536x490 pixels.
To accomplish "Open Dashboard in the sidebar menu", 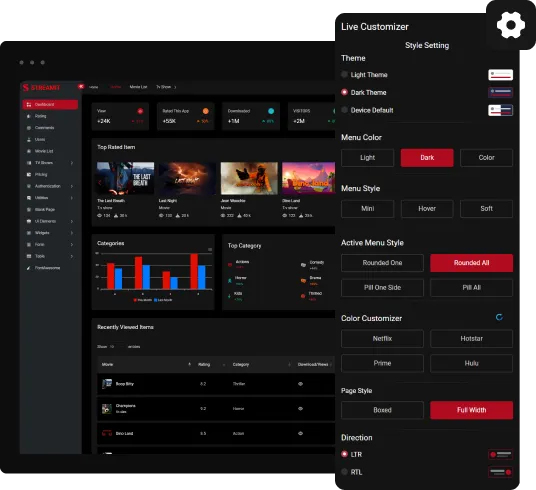I will 50,105.
